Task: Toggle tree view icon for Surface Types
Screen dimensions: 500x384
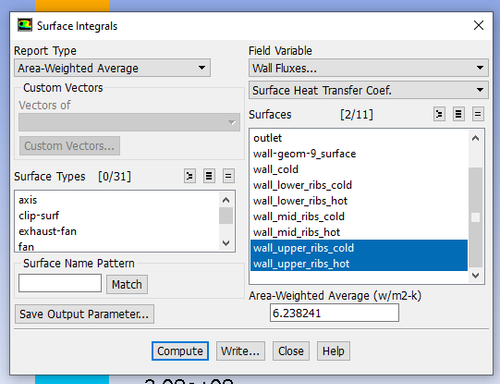Action: point(190,176)
